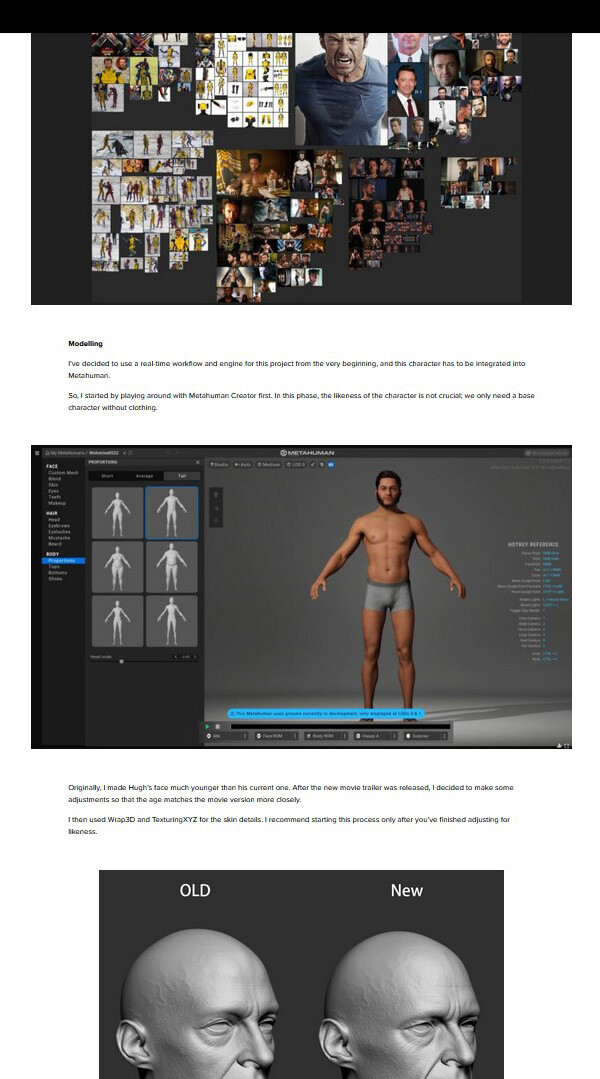The width and height of the screenshot is (600, 1079).
Task: Open the Shoes body section
Action: click(54, 579)
